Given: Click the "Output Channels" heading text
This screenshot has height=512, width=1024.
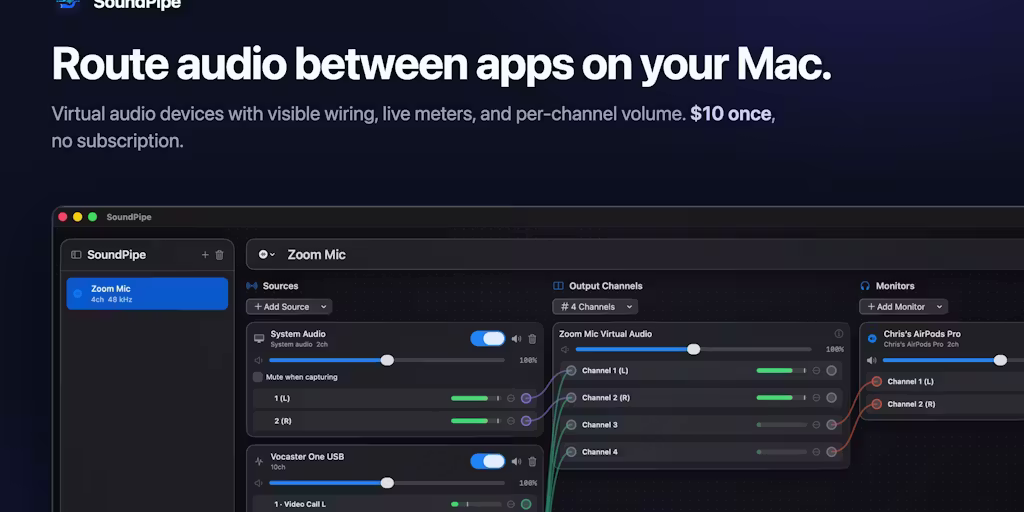Looking at the screenshot, I should pyautogui.click(x=605, y=286).
